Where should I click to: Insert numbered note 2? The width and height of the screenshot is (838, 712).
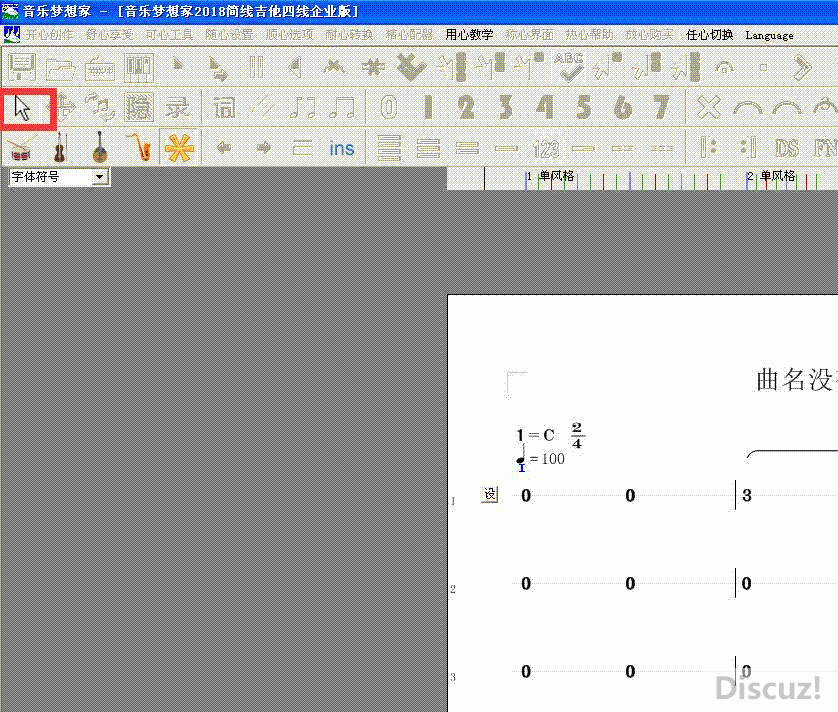(466, 107)
